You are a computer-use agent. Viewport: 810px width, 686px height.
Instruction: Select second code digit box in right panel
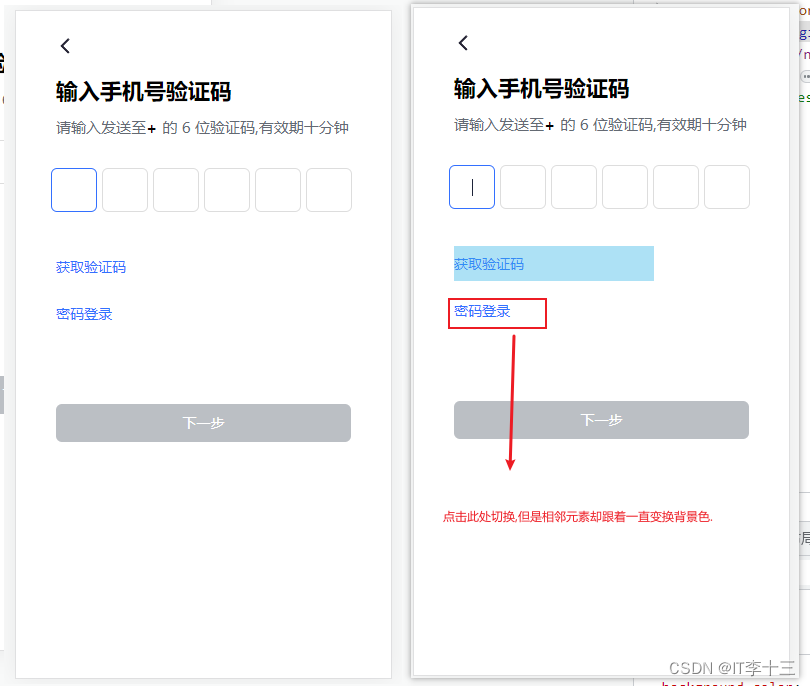[523, 187]
